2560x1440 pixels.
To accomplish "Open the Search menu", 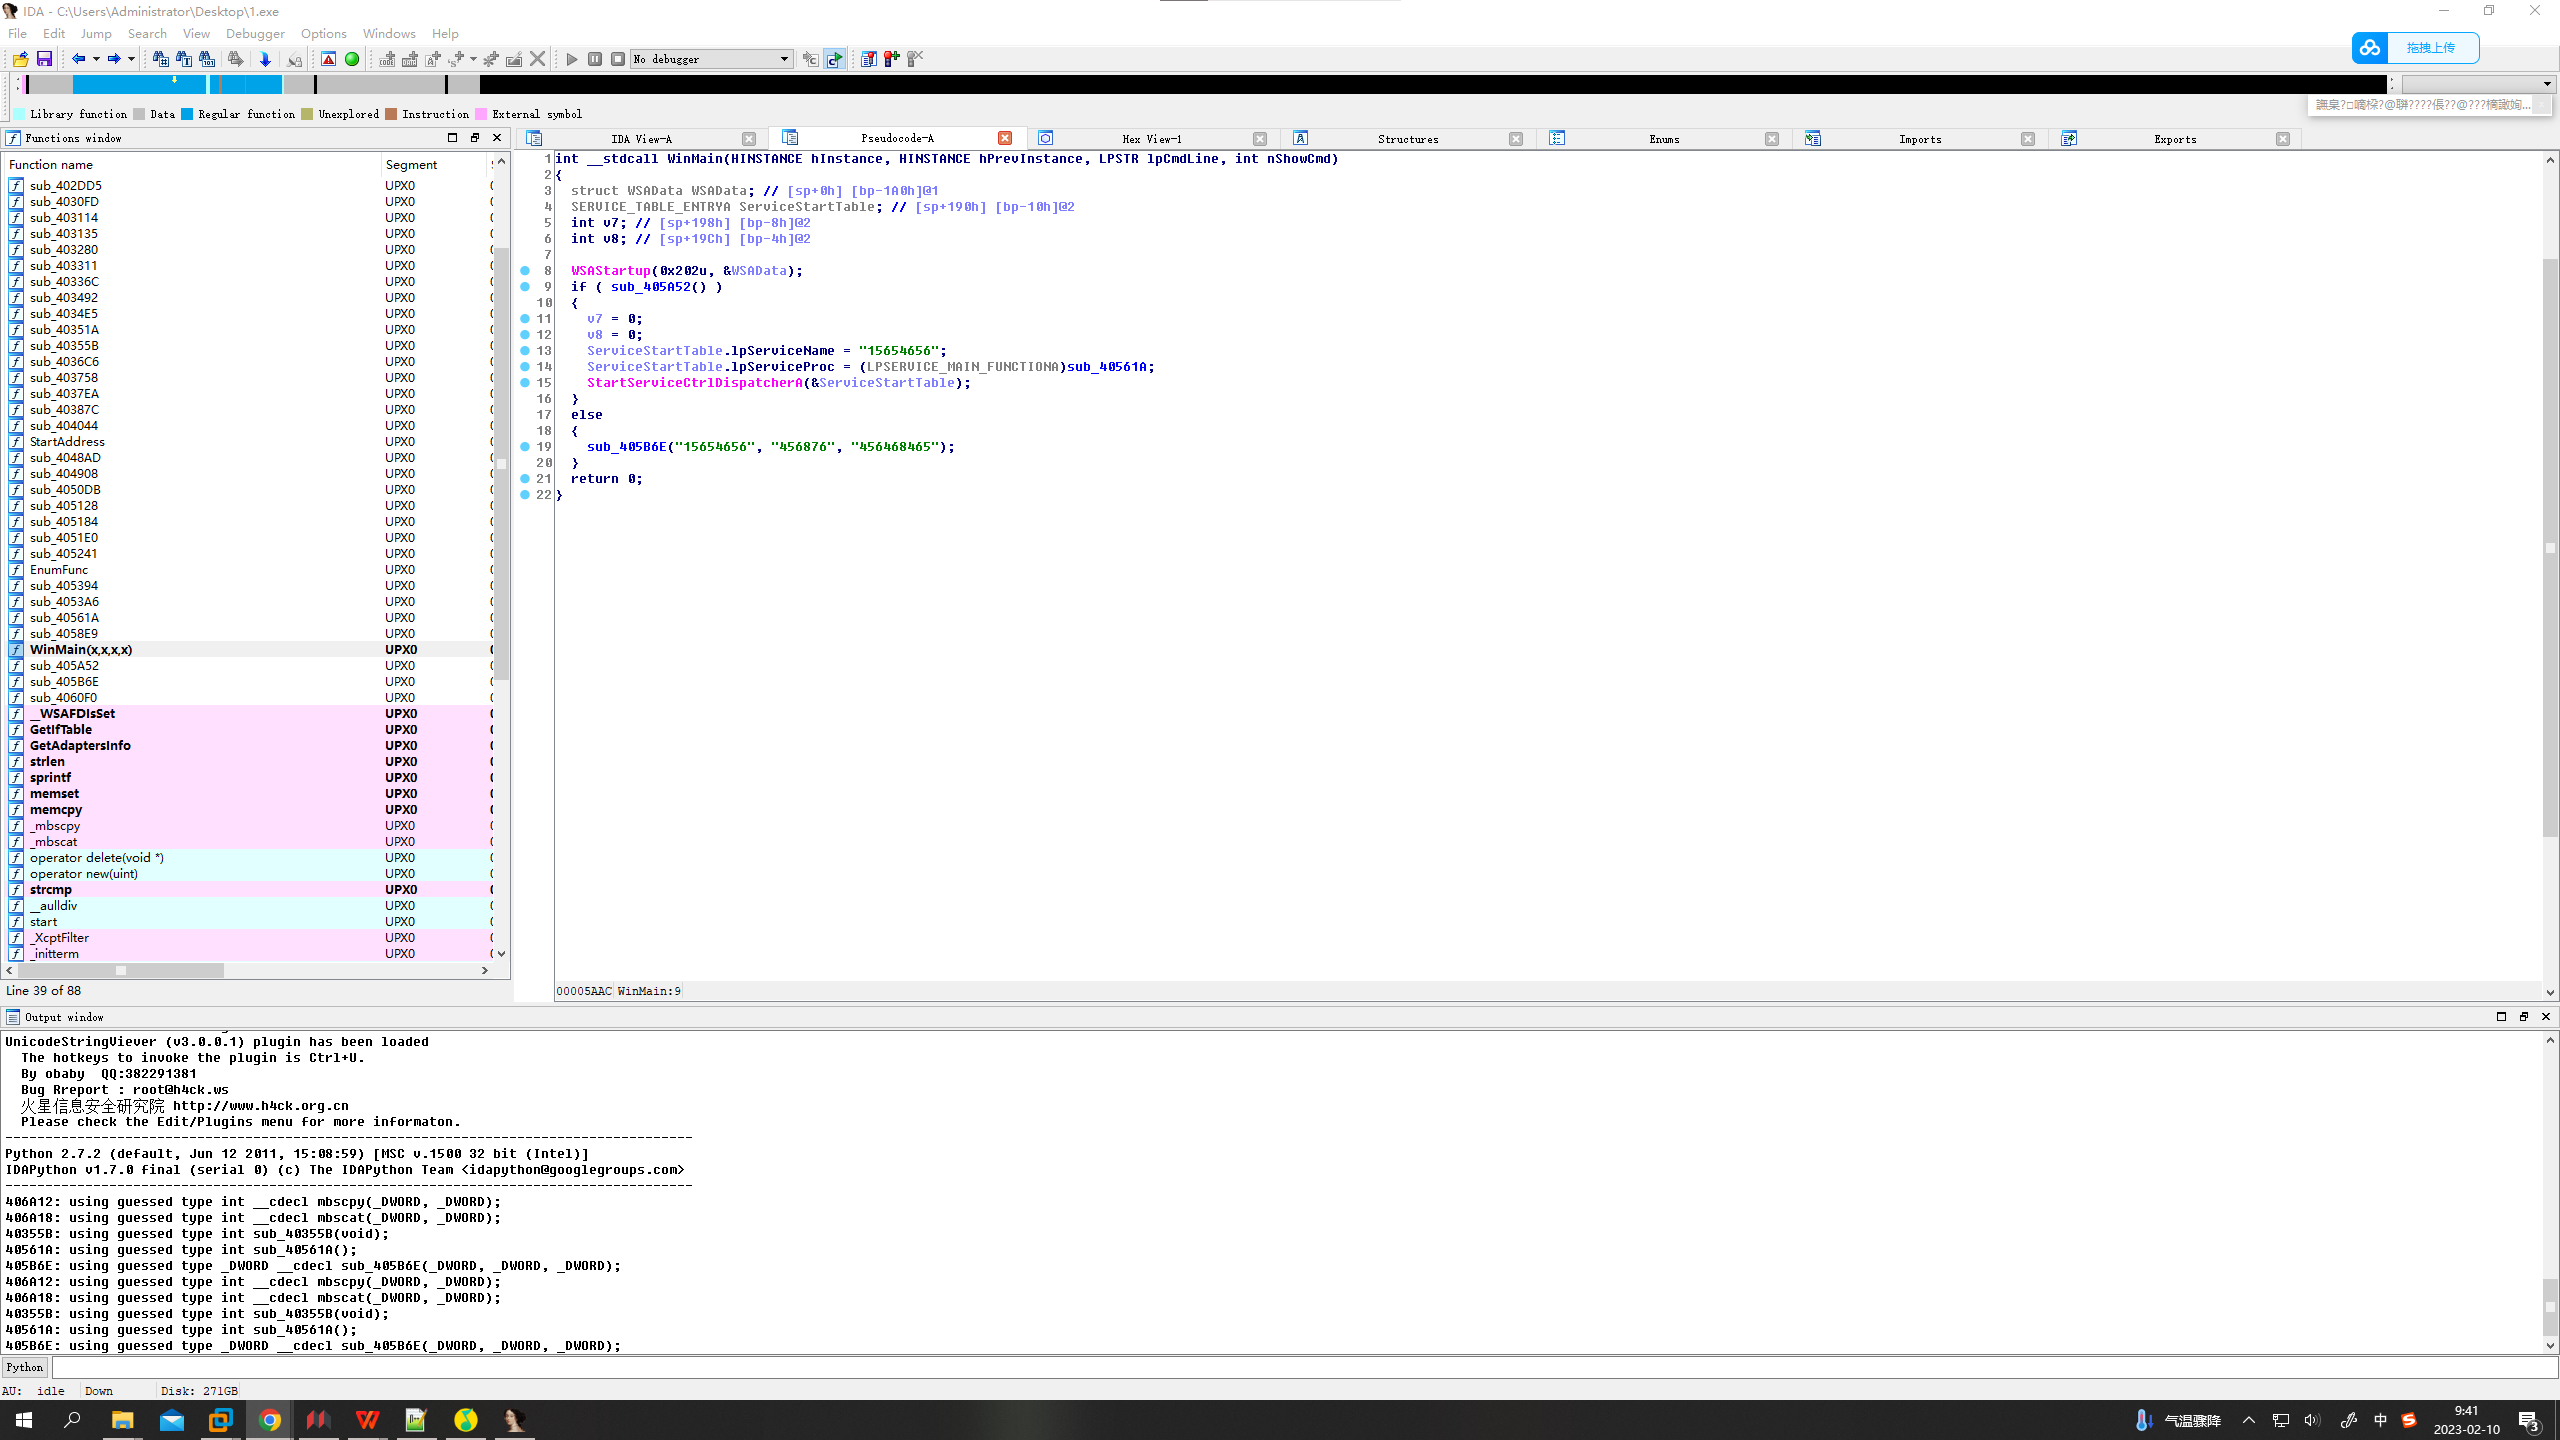I will click(147, 33).
